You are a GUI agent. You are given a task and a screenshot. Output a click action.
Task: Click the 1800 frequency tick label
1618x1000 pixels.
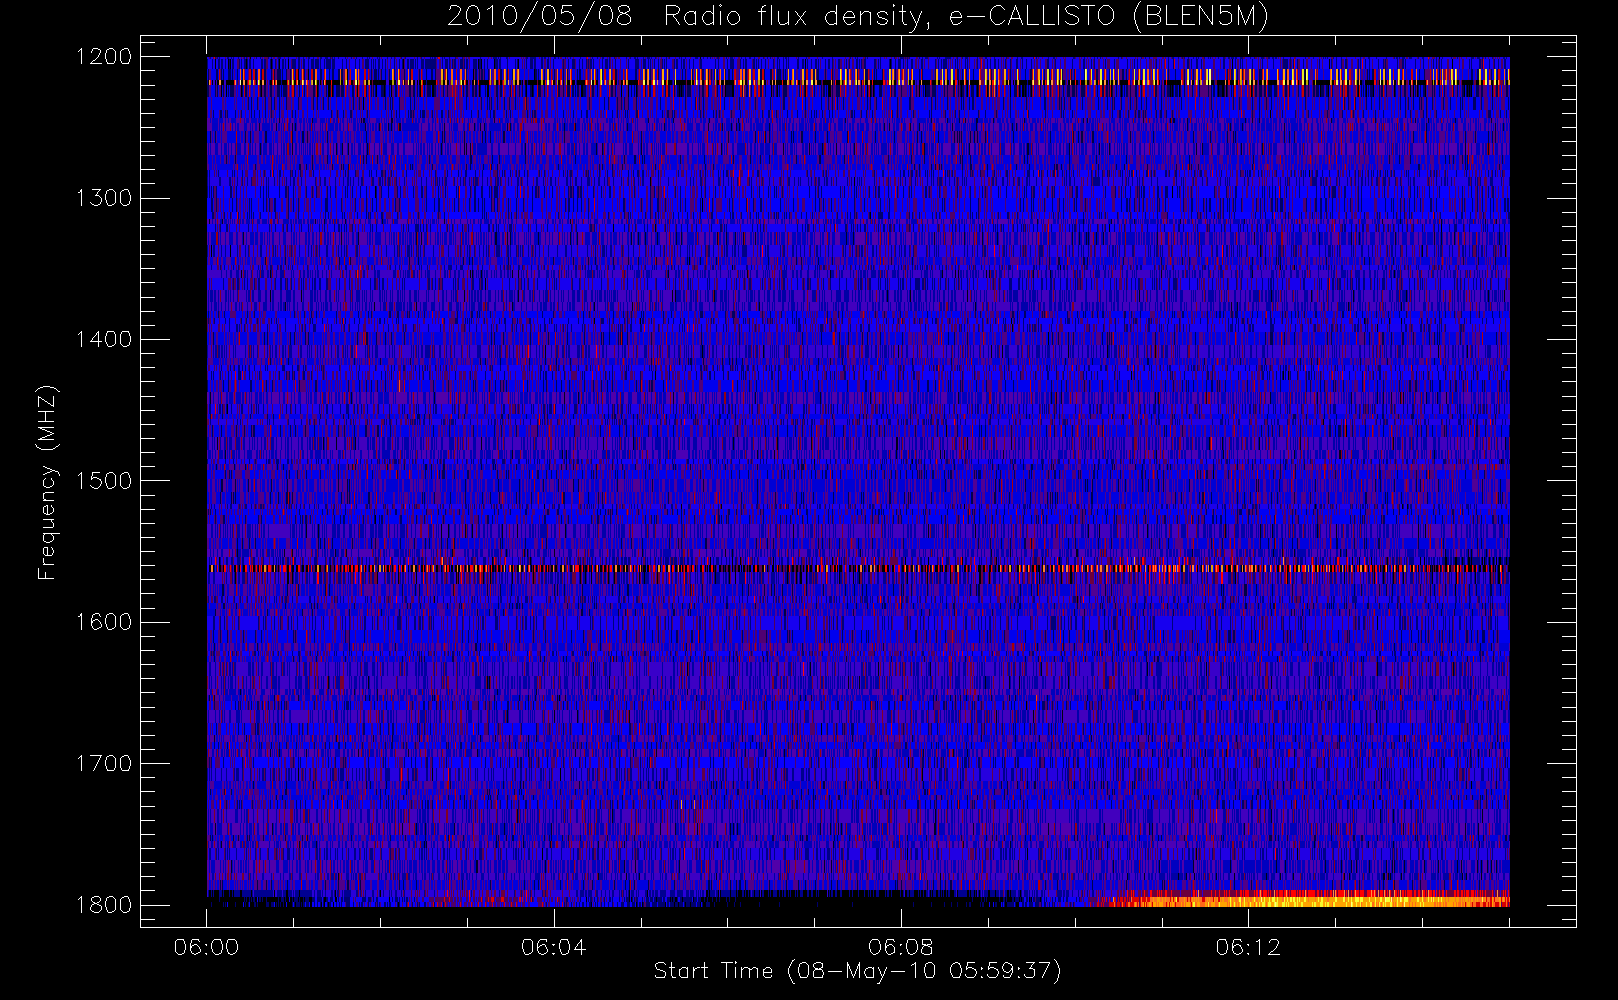pos(104,905)
